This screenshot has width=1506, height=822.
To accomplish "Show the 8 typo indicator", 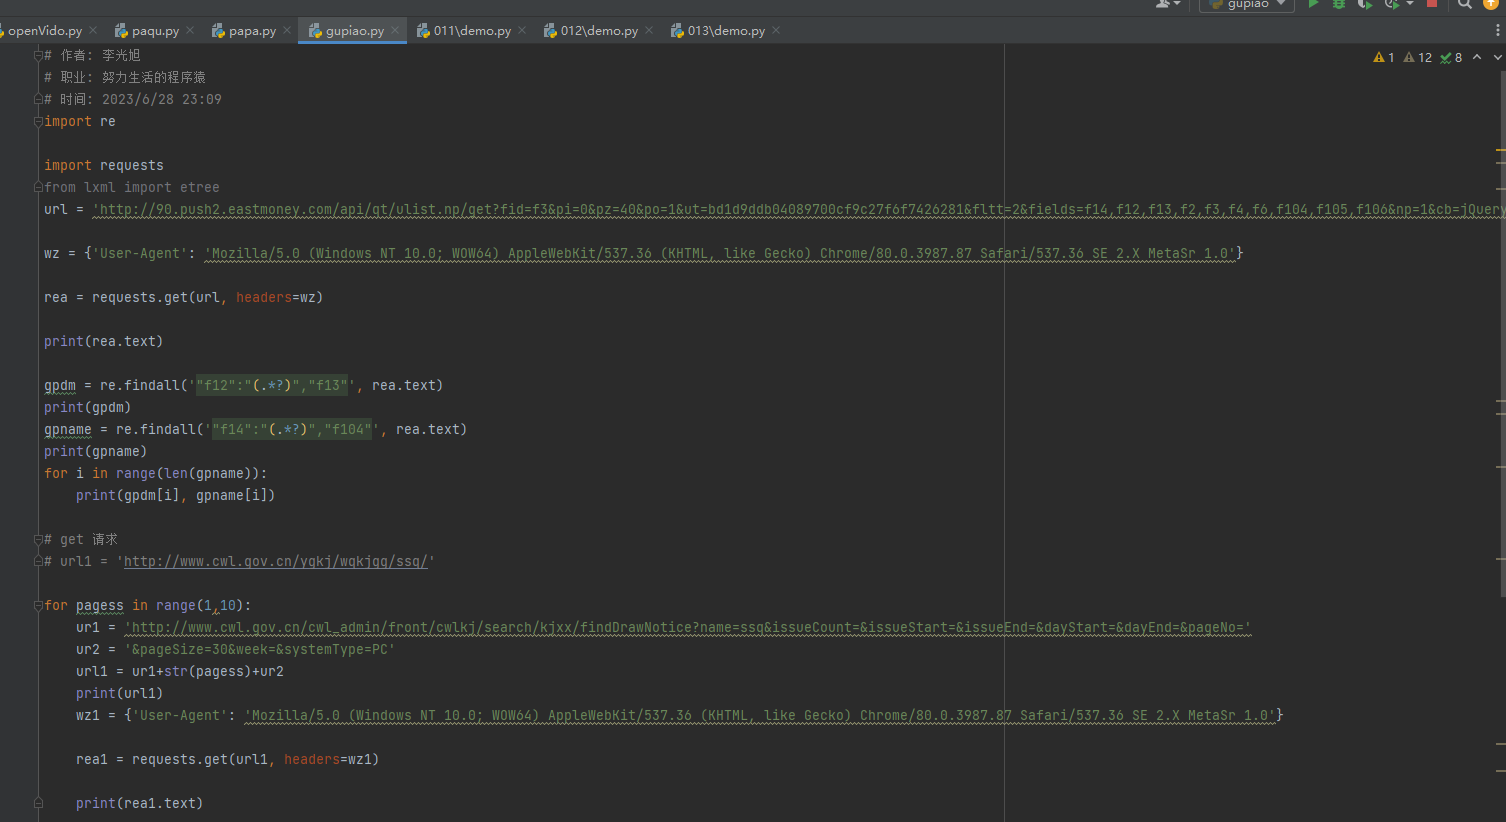I will click(1451, 57).
